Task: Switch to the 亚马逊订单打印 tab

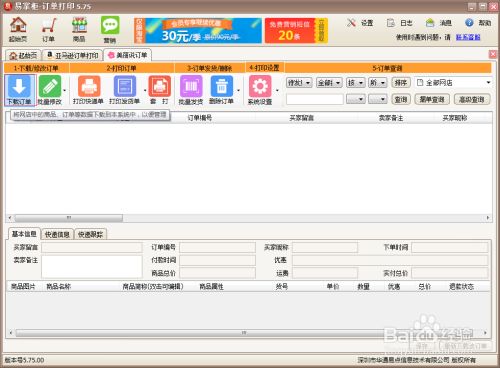Action: pos(73,55)
